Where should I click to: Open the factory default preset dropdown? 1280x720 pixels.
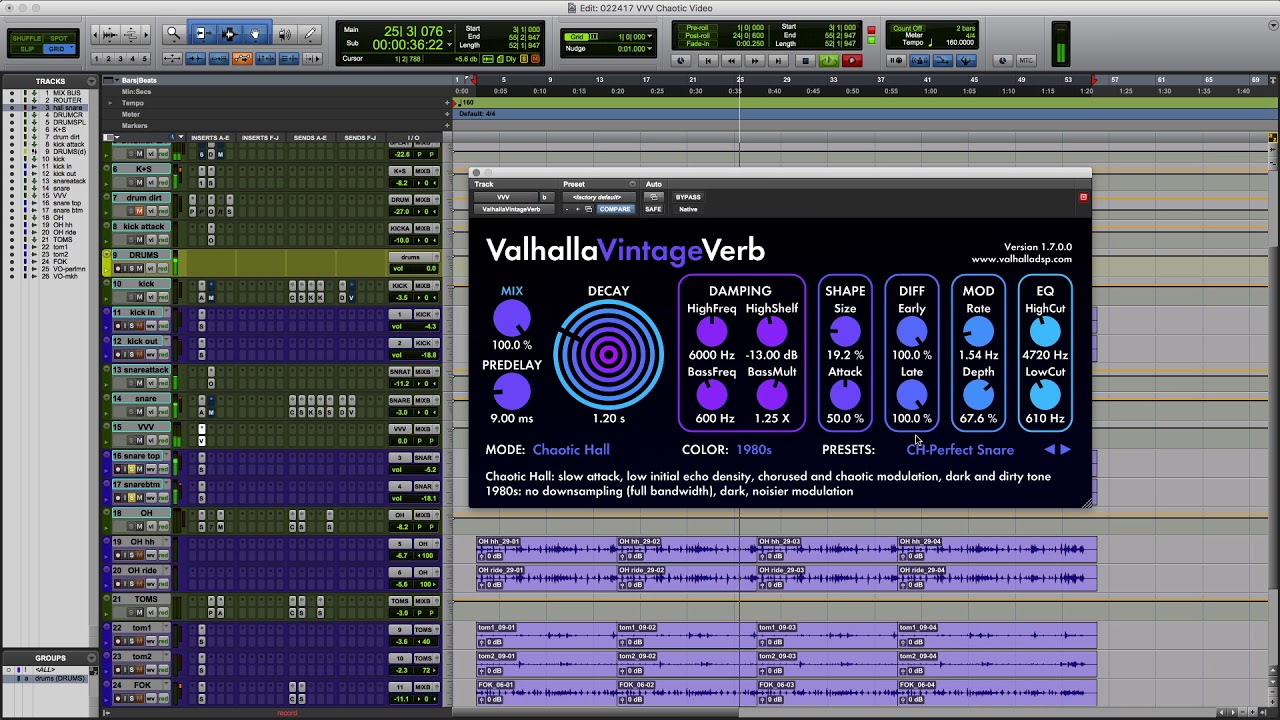597,197
